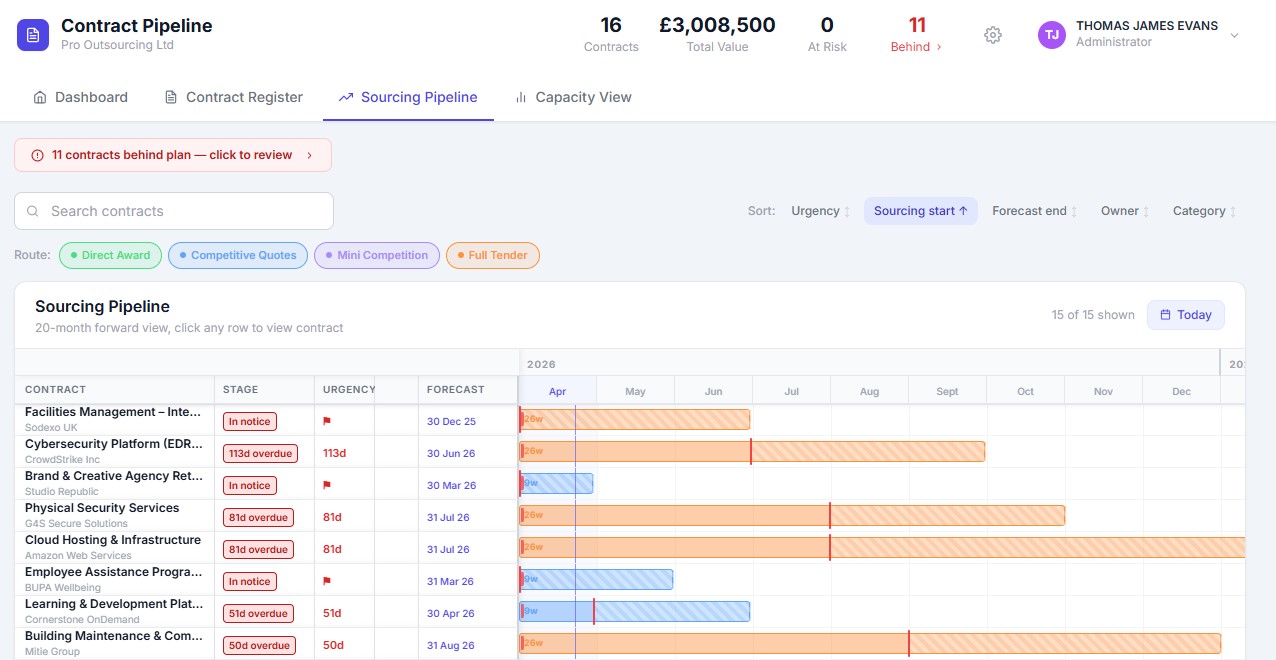This screenshot has height=660, width=1276.
Task: Click the red flag beside Facilities Management
Action: click(x=326, y=421)
